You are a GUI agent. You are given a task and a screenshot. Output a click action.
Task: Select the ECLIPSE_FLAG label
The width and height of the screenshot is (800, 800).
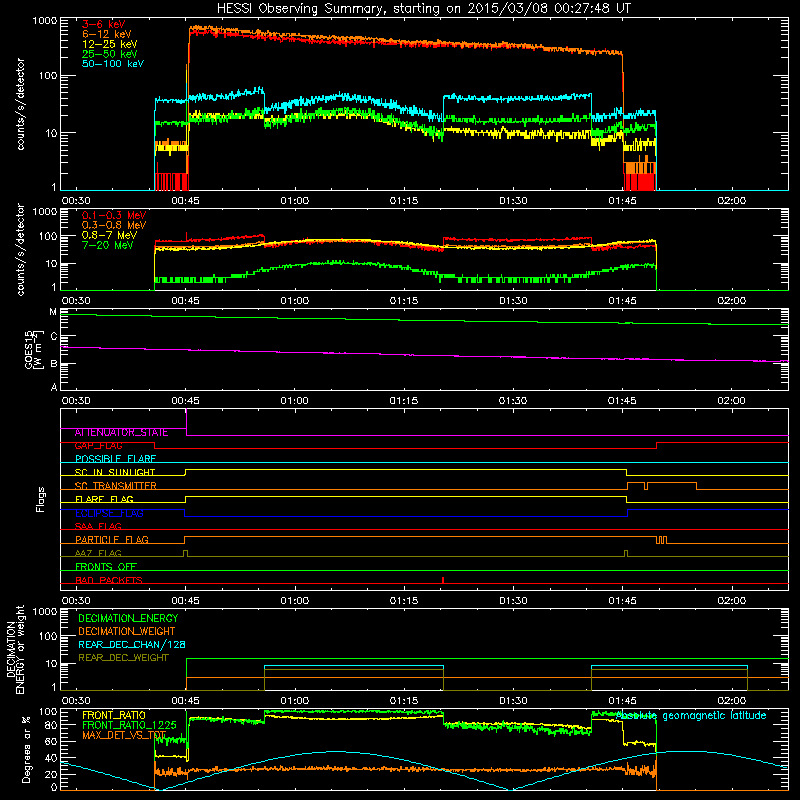coord(109,513)
